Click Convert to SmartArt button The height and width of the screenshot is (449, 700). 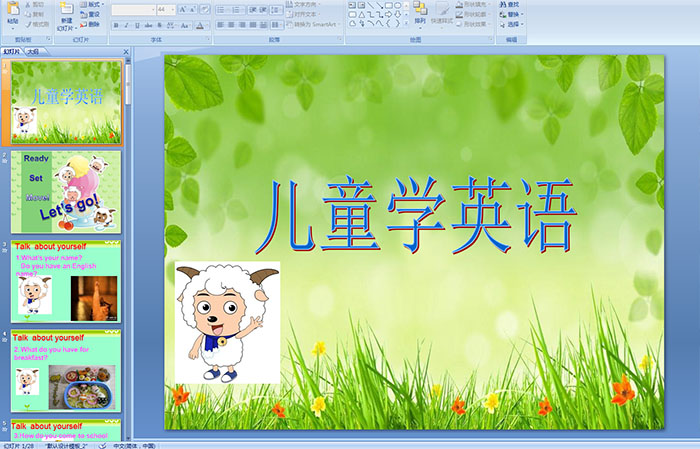[x=314, y=24]
